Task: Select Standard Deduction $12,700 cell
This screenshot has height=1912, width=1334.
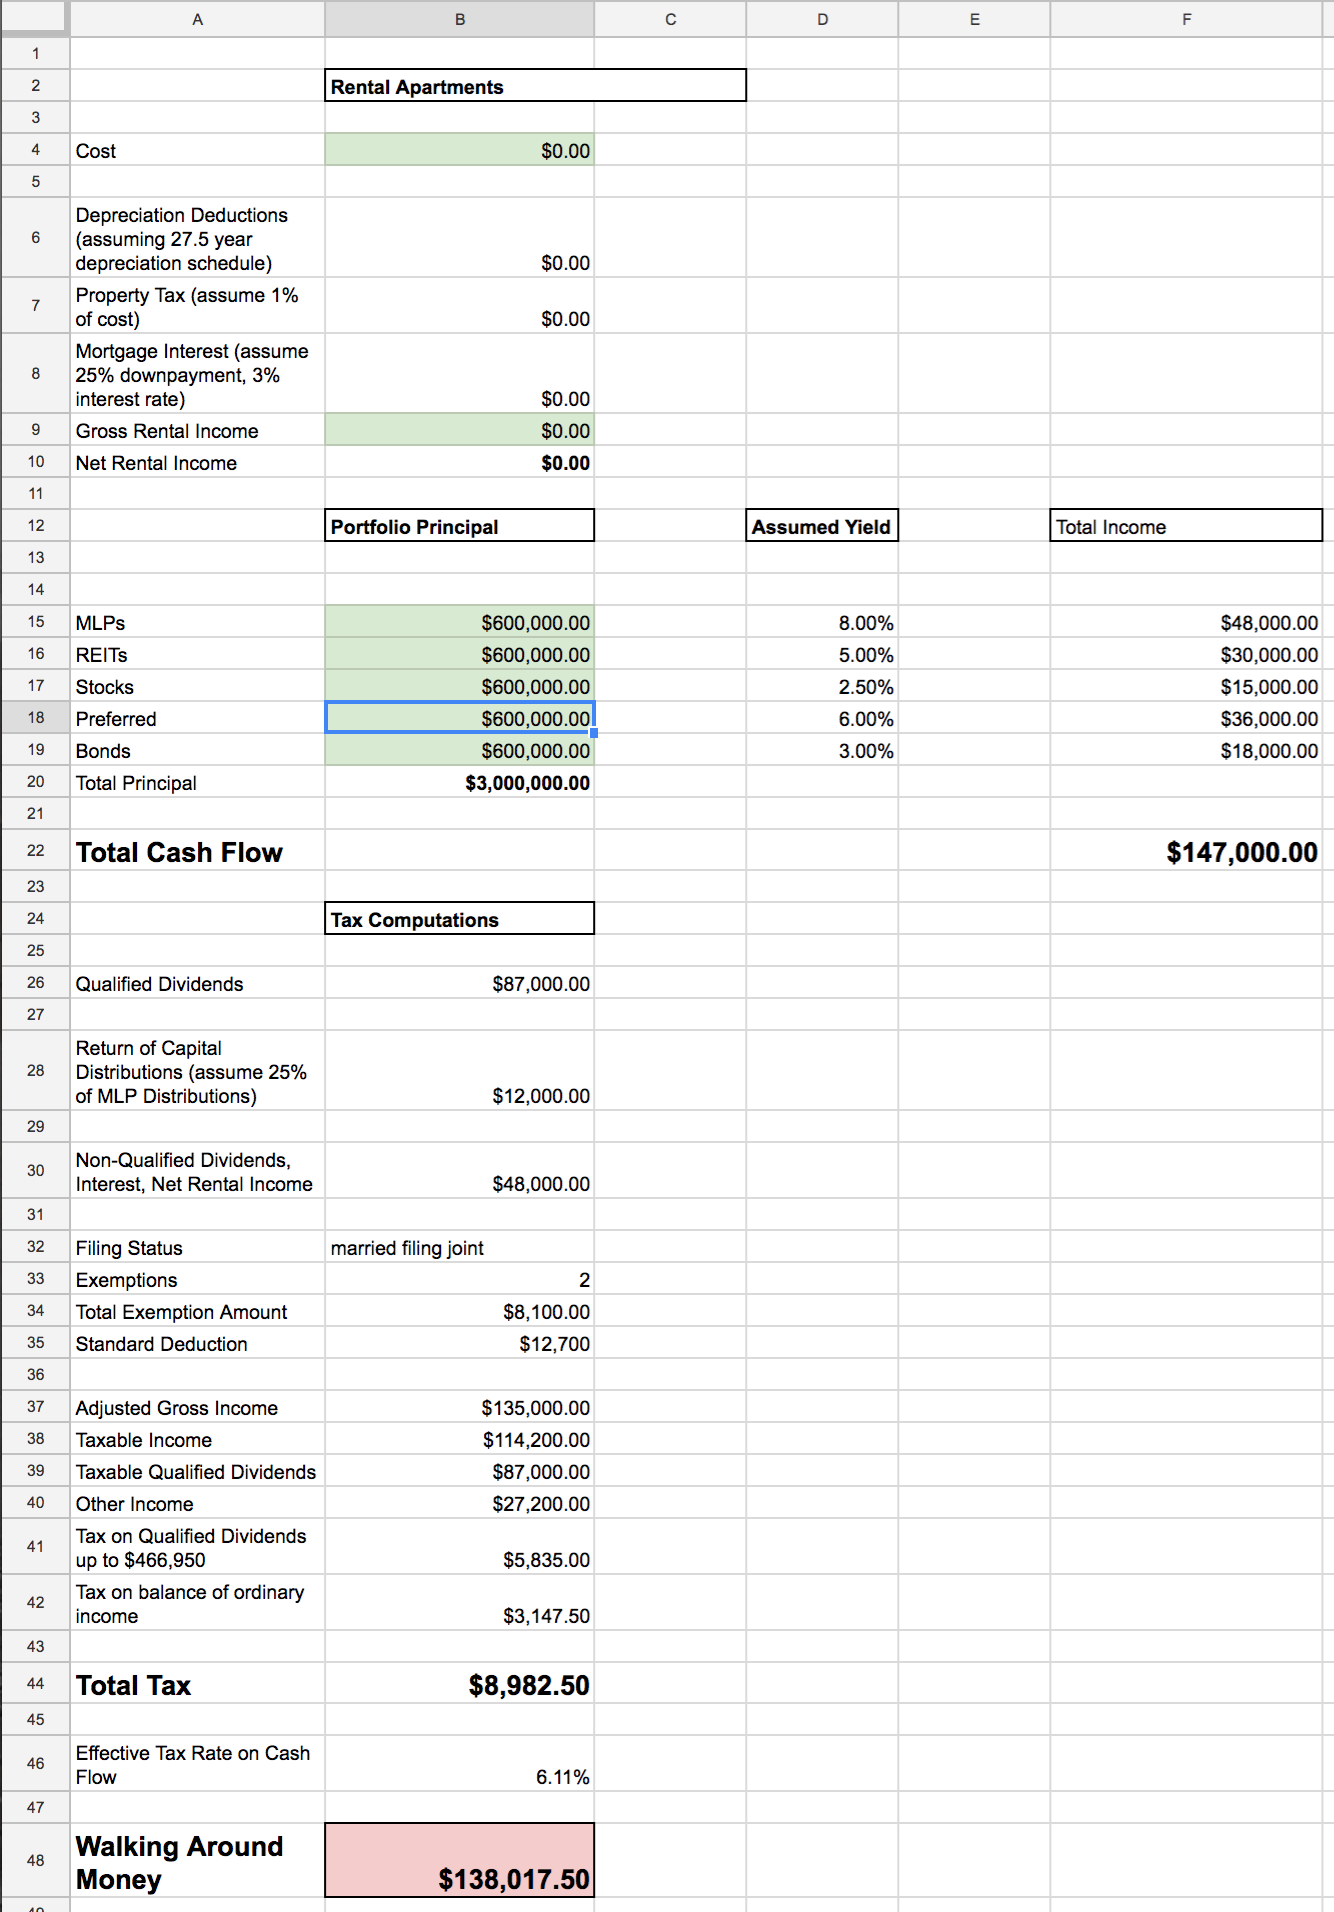Action: tap(460, 1343)
